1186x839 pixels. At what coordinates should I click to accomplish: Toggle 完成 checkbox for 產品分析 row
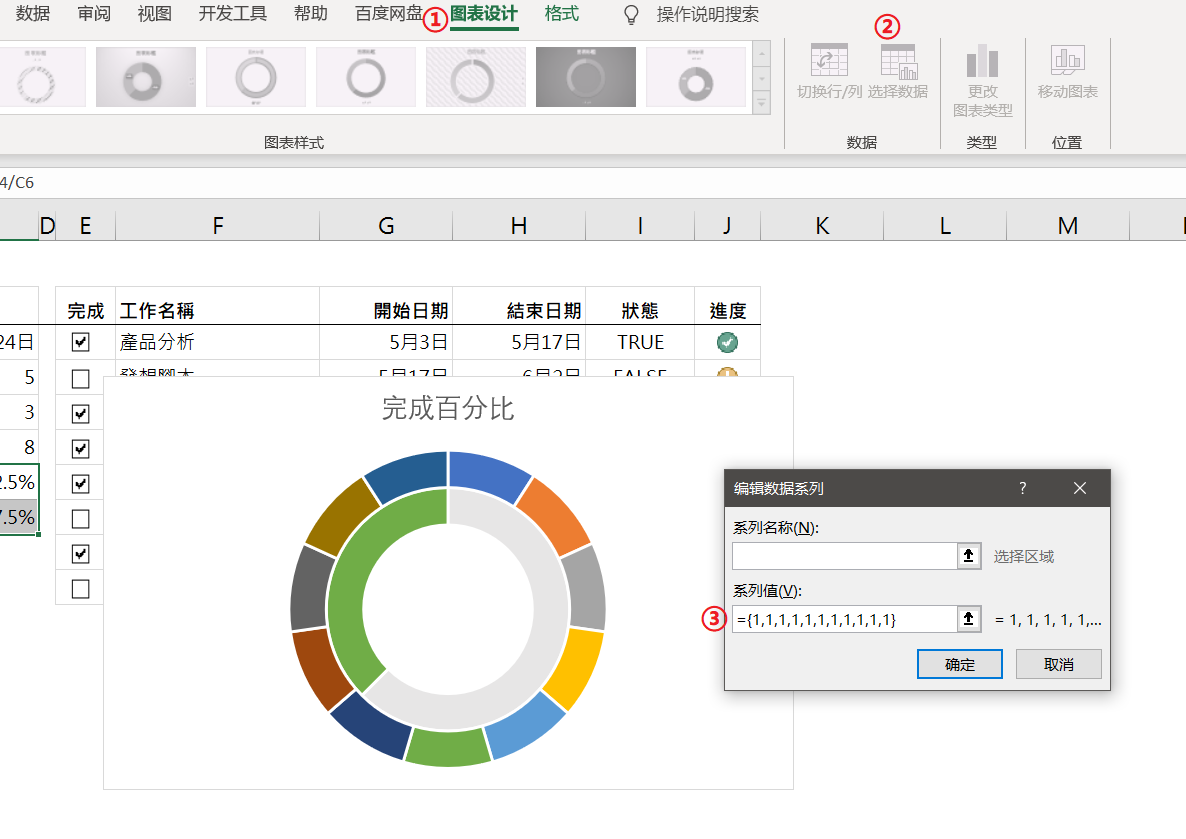[80, 342]
